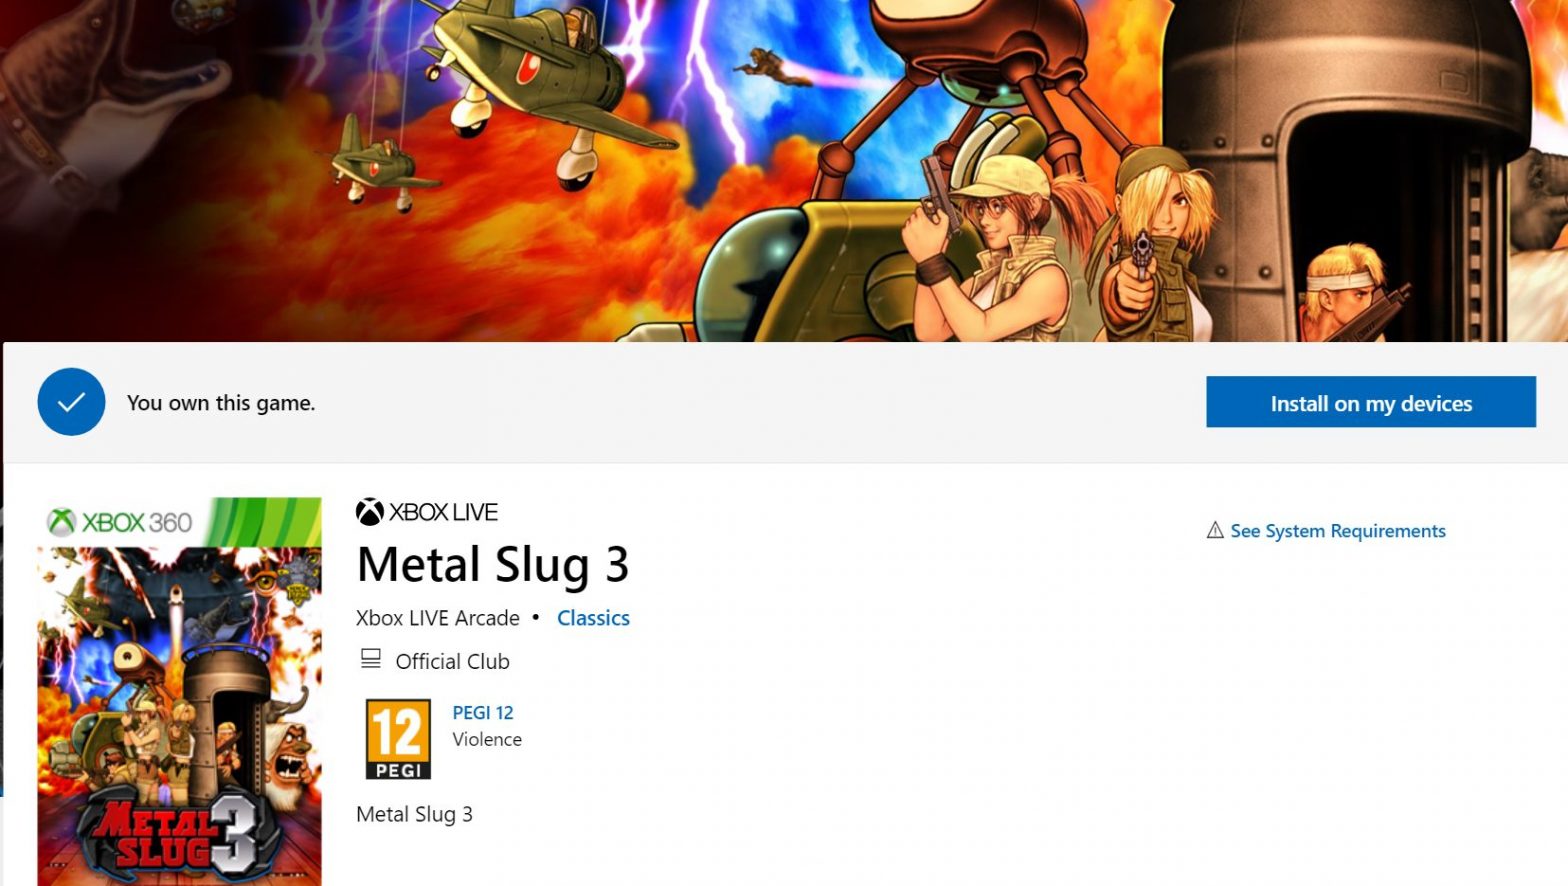Click the Metal Slug 3 hero banner artwork
1568x886 pixels.
784,170
